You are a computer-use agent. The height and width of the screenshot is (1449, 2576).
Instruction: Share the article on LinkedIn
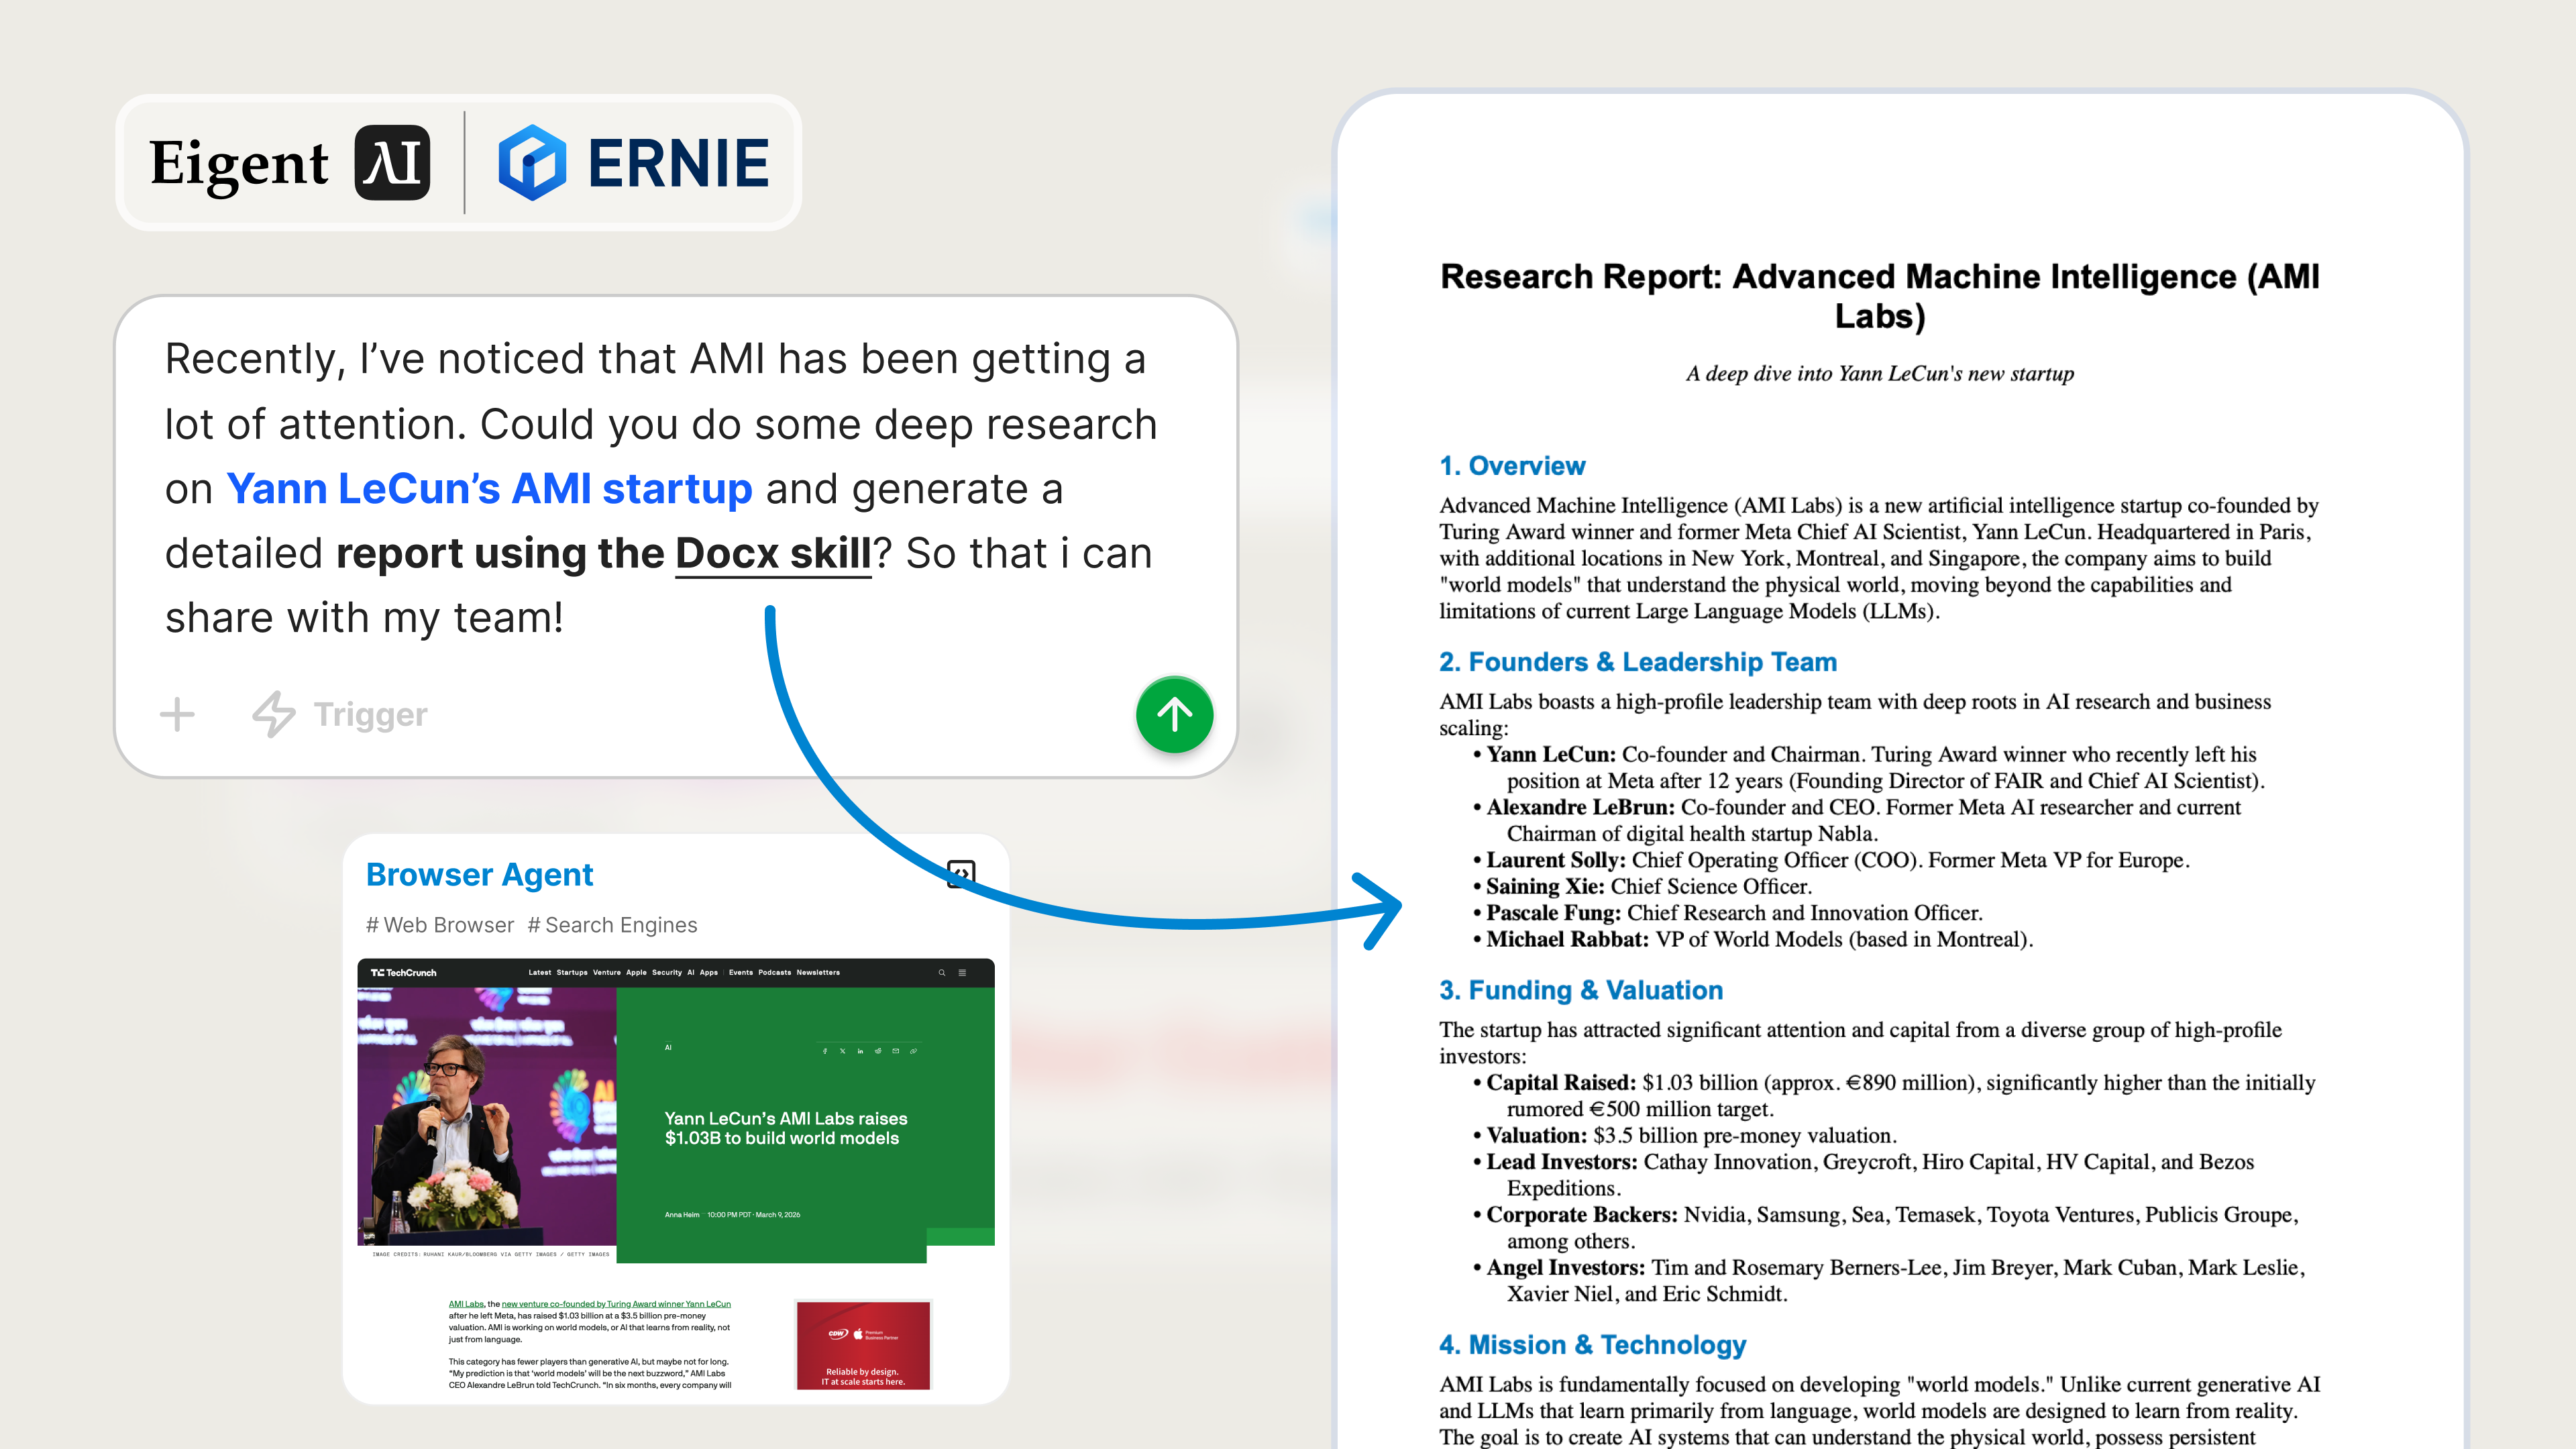[x=860, y=1051]
